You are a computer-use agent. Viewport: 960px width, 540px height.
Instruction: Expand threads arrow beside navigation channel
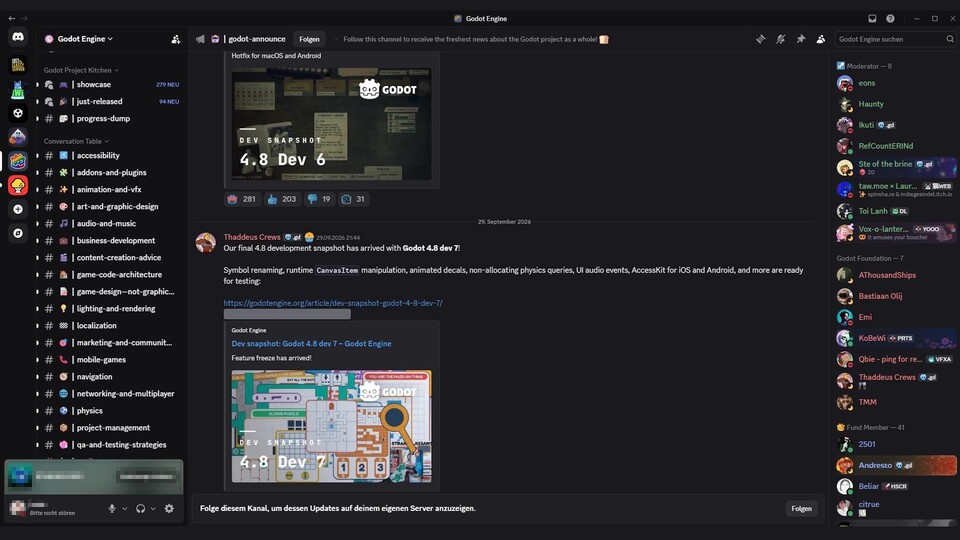[37, 377]
